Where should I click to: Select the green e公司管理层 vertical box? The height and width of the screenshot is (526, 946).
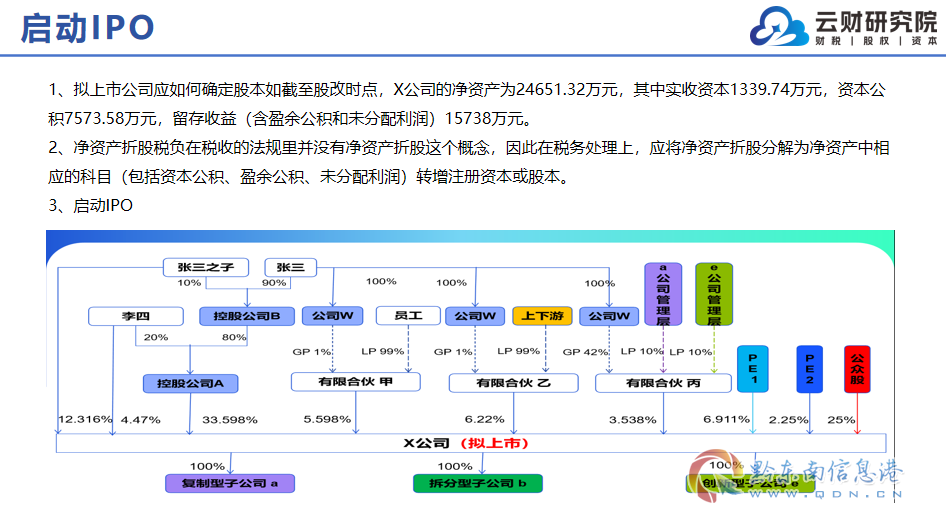coord(714,294)
